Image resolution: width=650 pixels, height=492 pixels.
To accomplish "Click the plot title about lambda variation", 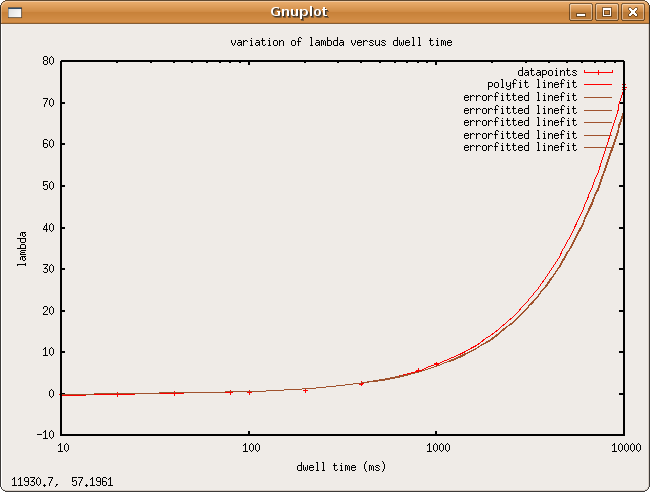I will (341, 43).
